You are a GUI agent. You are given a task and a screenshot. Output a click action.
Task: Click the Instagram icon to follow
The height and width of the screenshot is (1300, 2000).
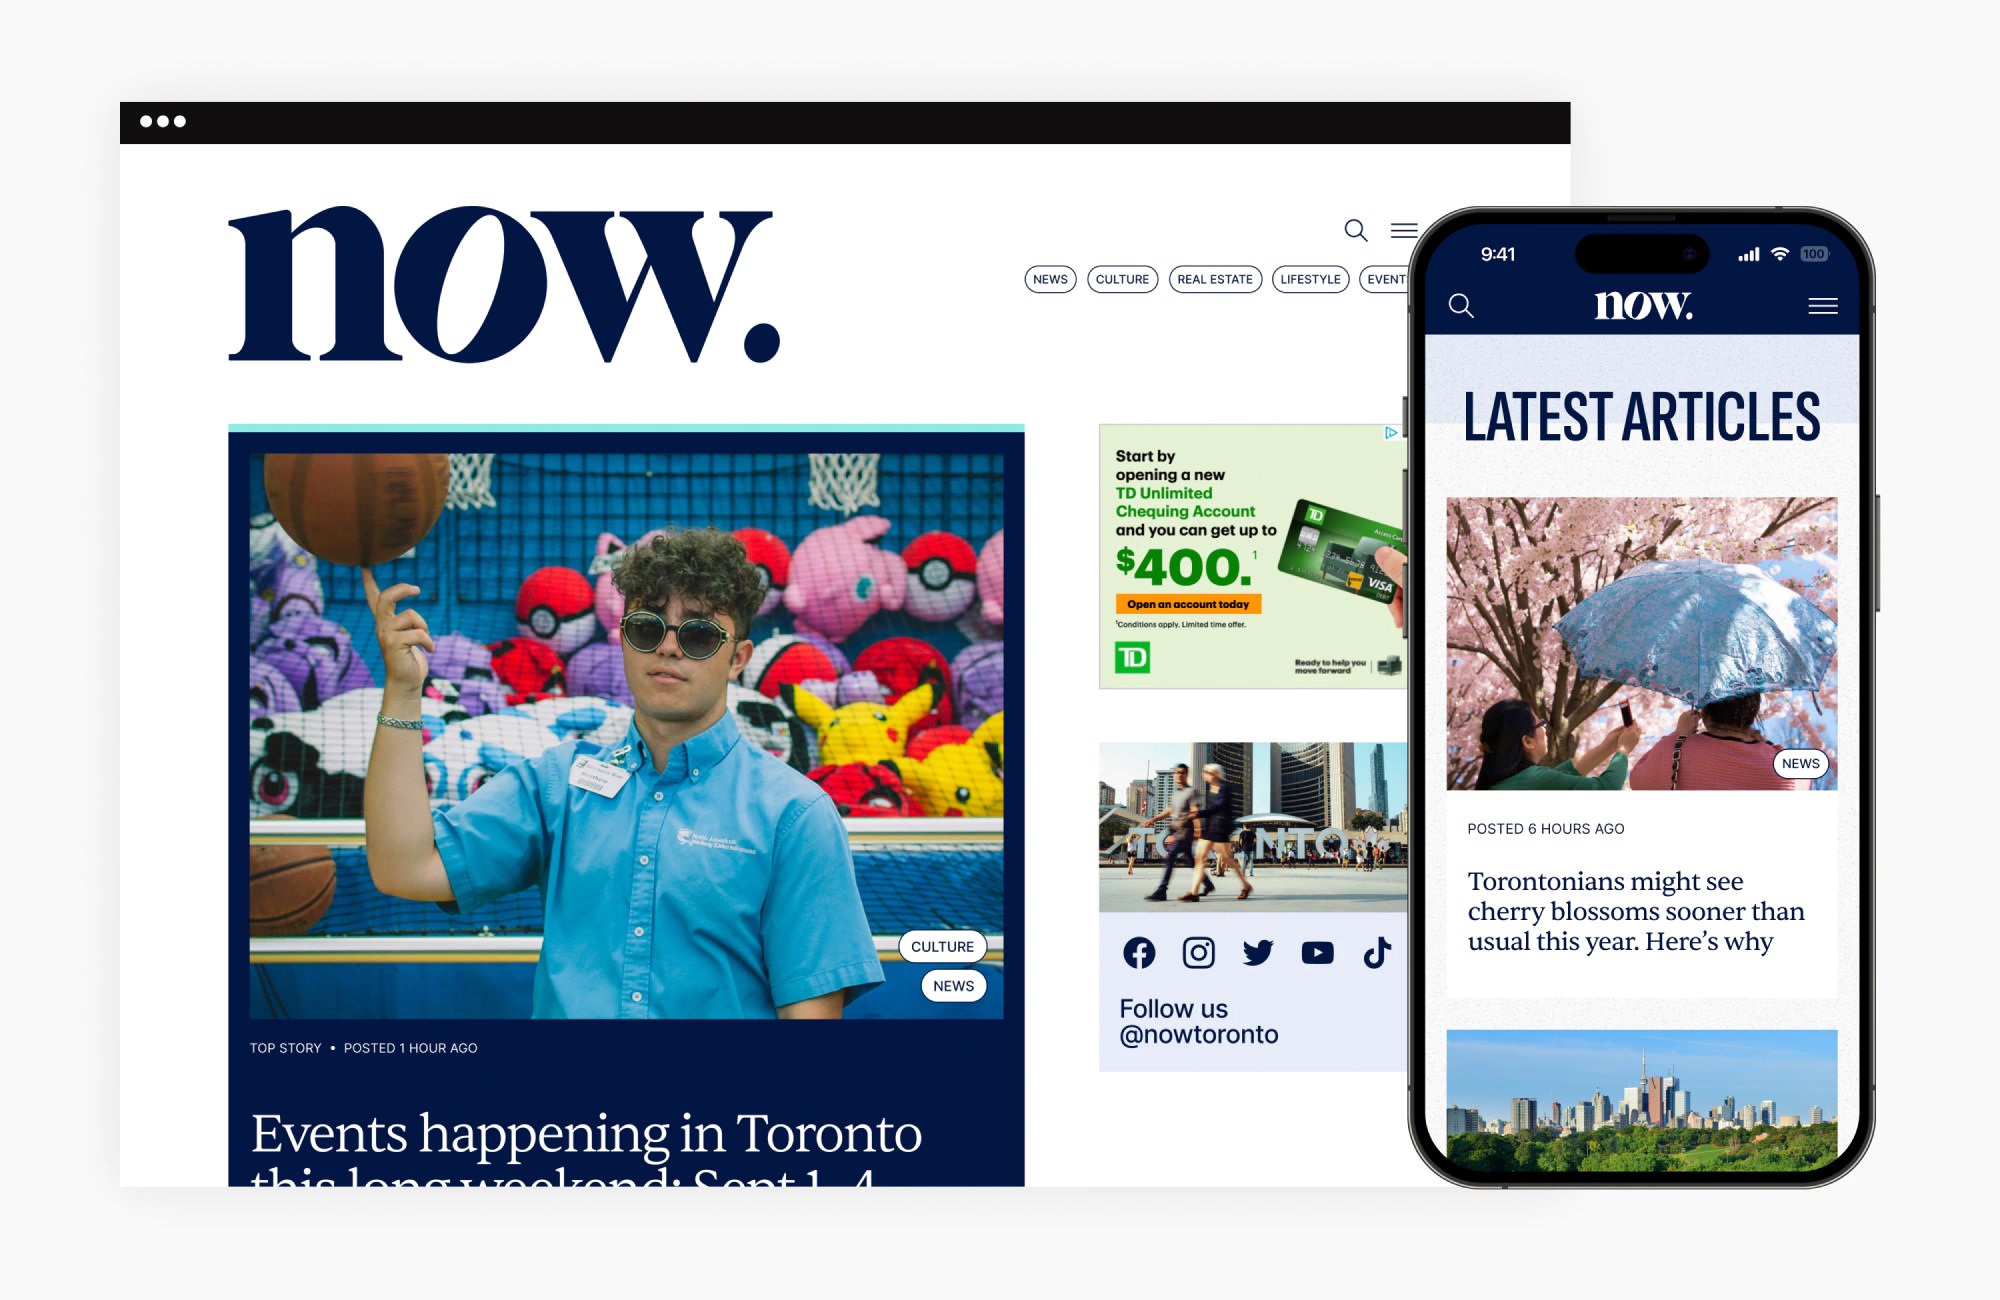(1195, 950)
